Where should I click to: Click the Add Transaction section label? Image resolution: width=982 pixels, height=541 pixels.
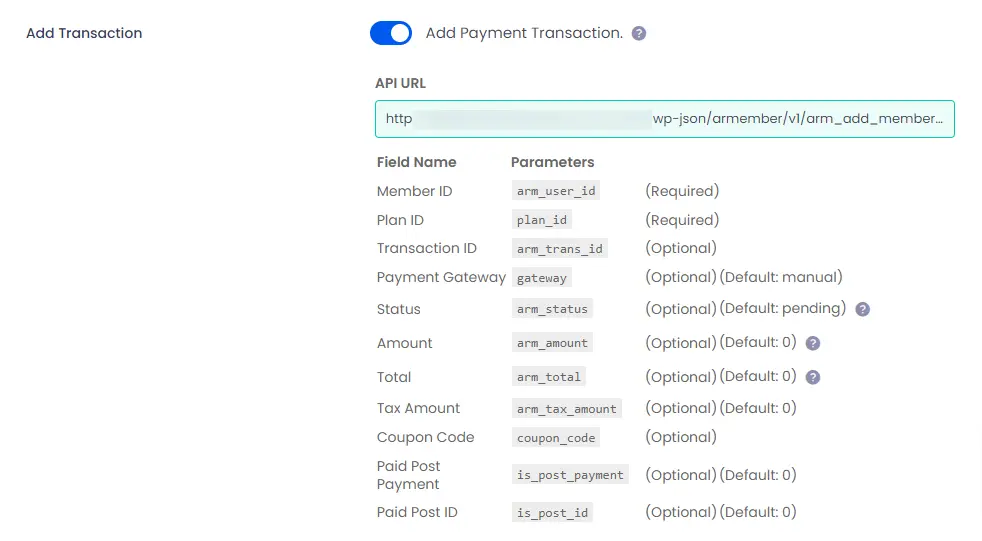[x=84, y=33]
